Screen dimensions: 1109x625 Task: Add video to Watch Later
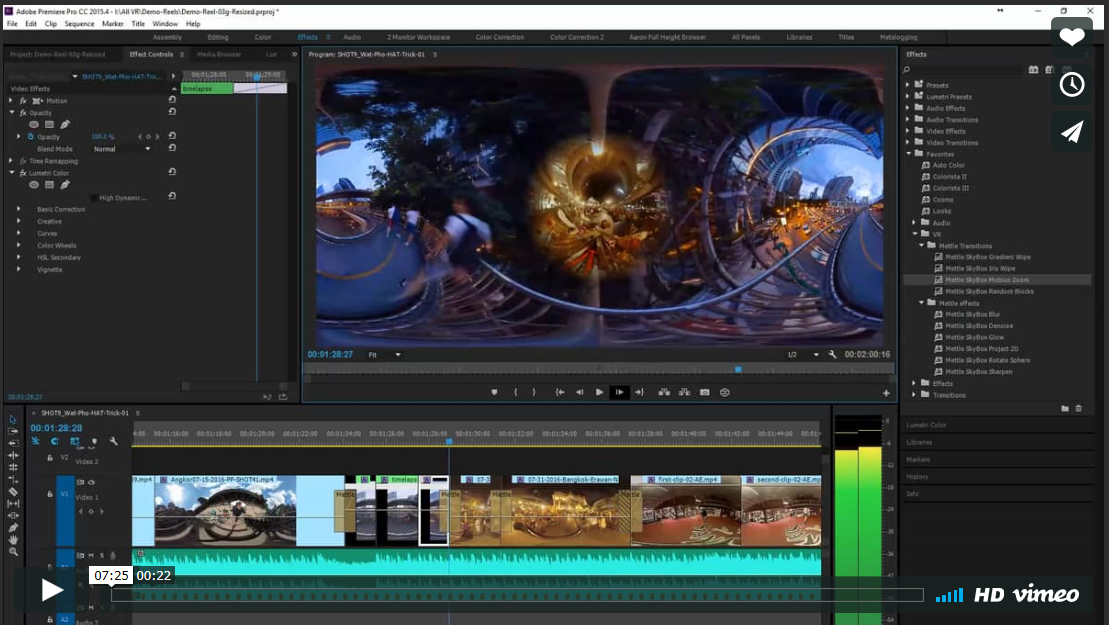pos(1072,85)
